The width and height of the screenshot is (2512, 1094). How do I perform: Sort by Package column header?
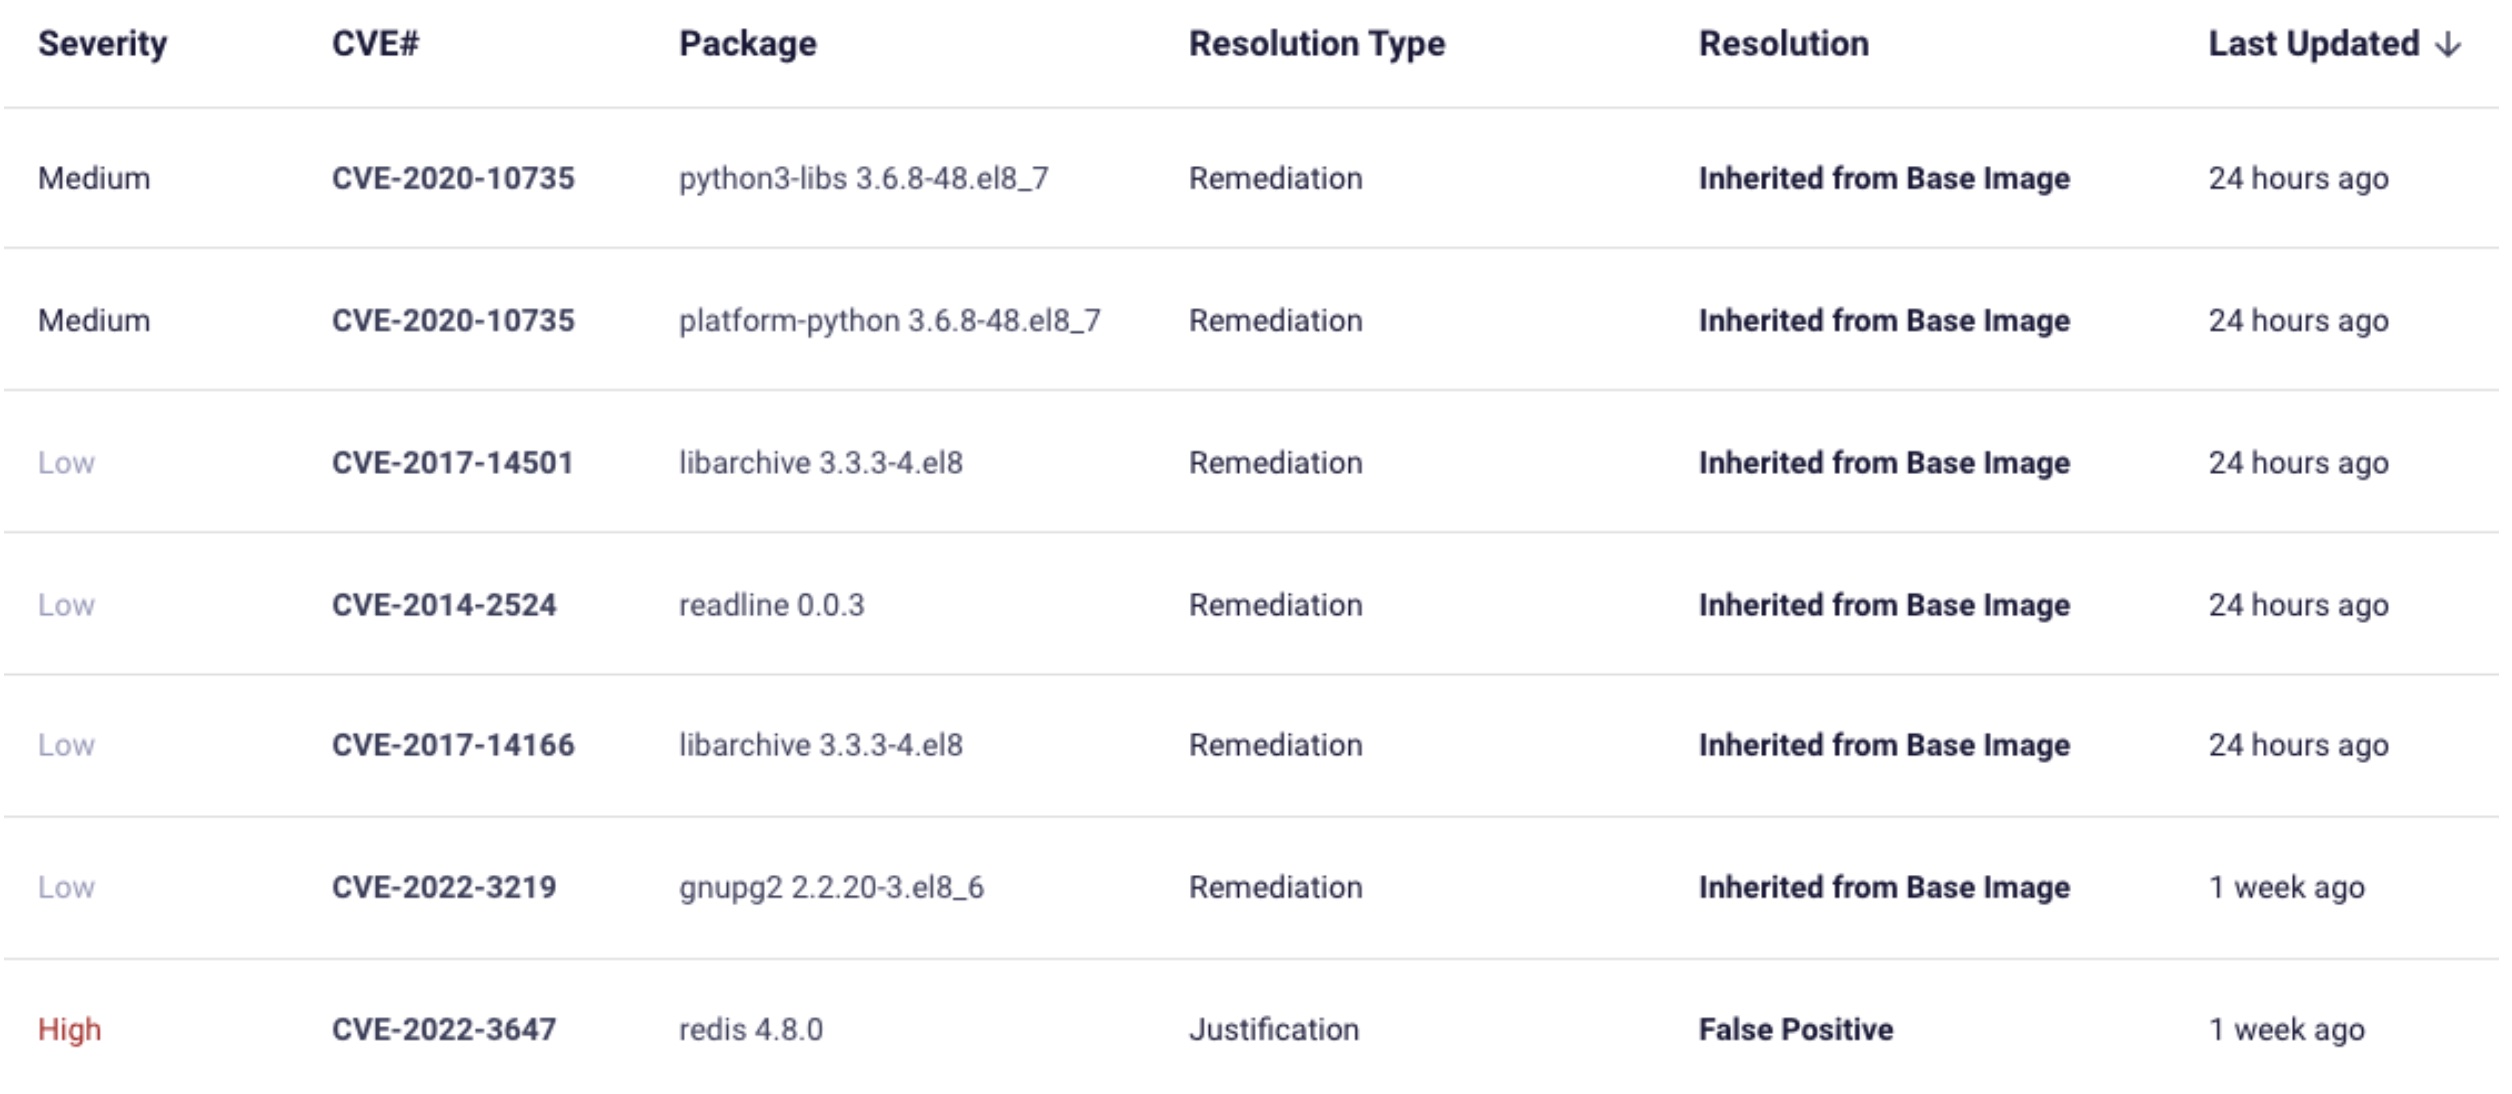coord(748,44)
